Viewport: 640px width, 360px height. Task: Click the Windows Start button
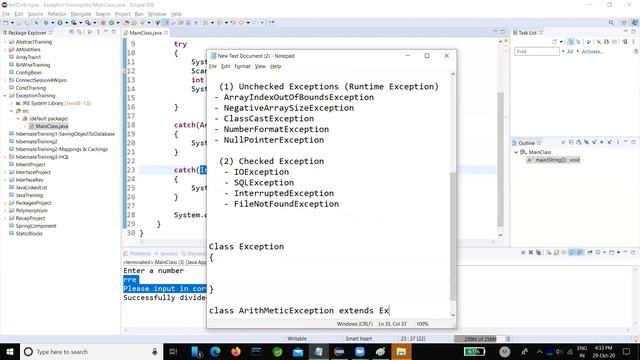10,351
